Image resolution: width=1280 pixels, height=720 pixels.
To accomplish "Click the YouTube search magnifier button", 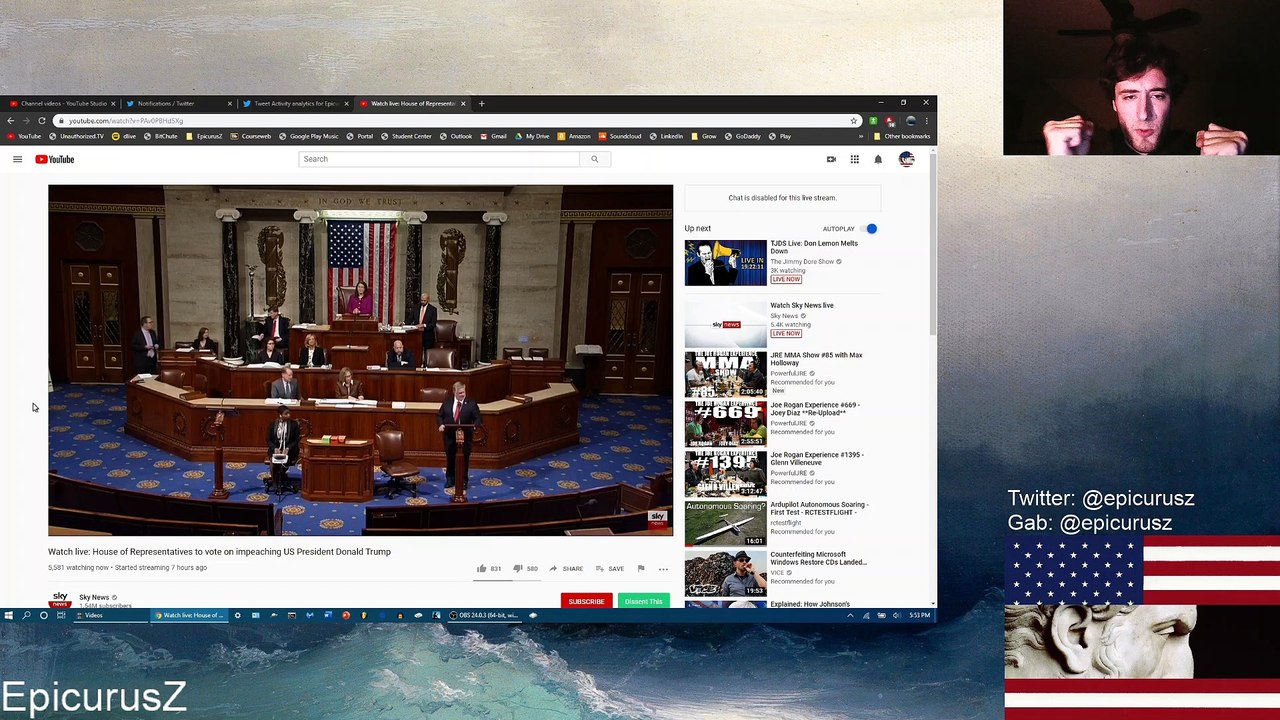I will click(594, 159).
